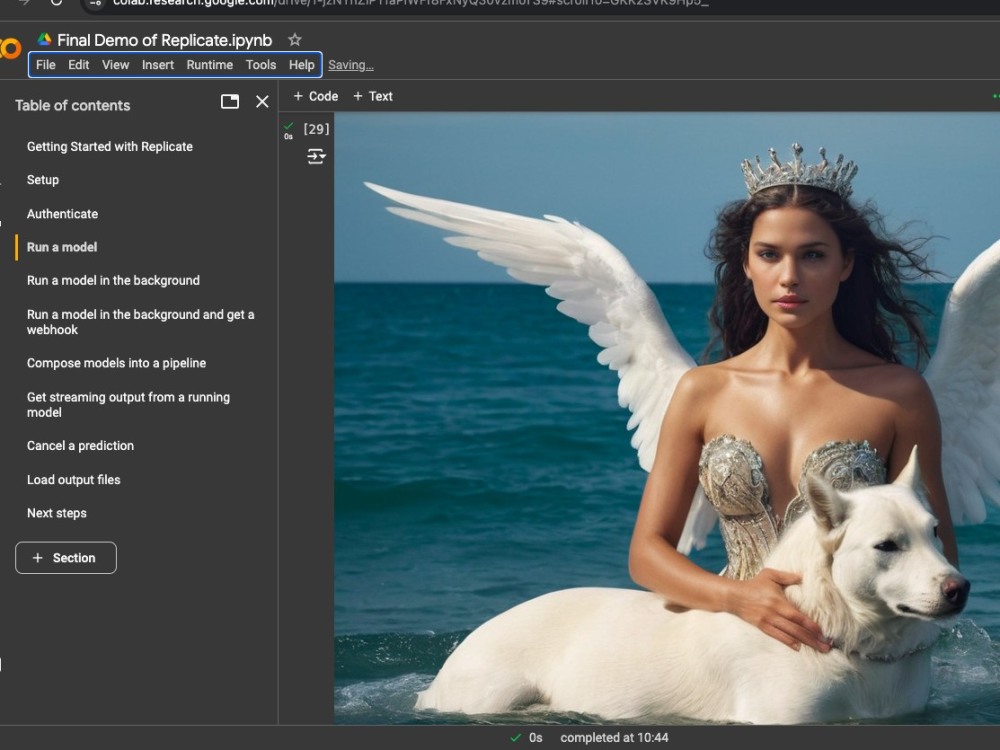Open the Edit menu

78,64
